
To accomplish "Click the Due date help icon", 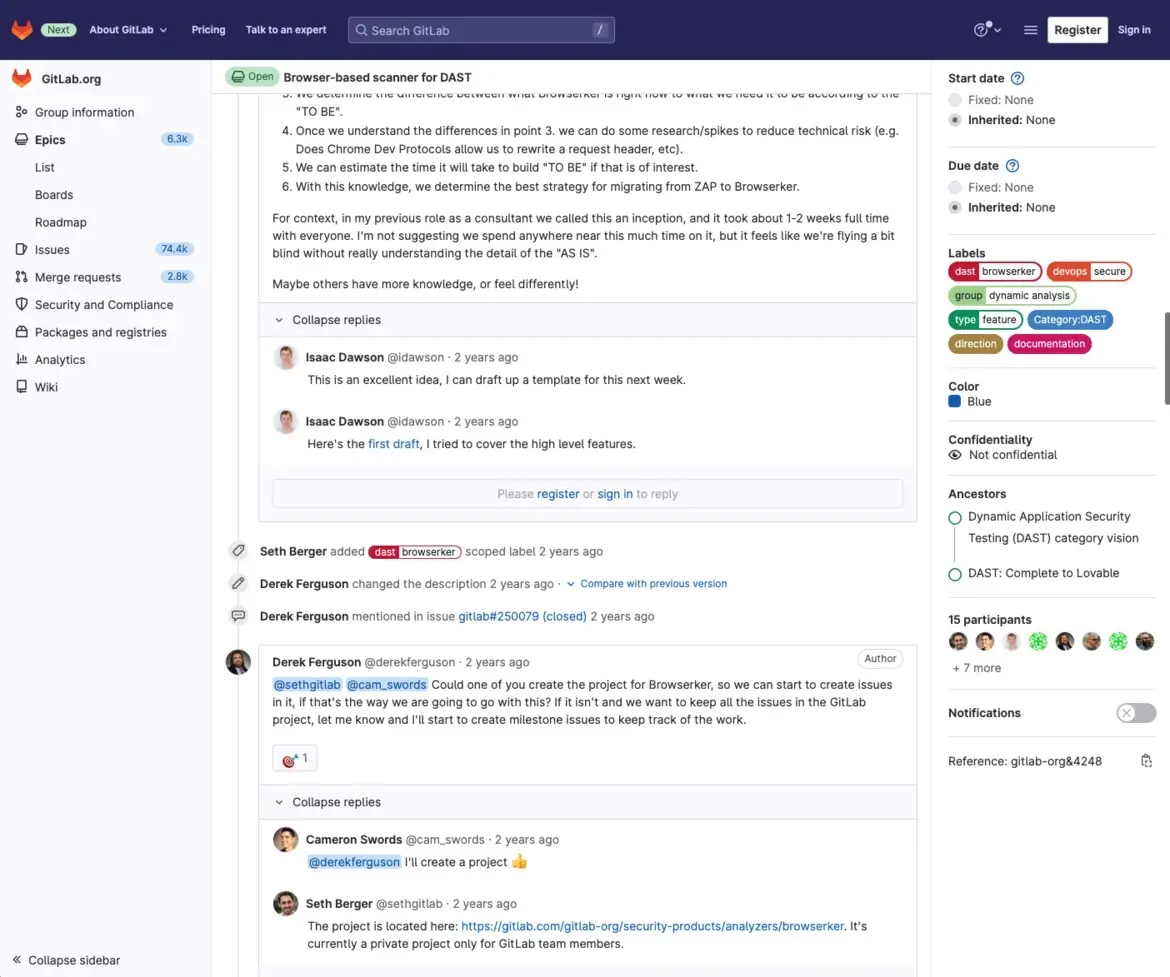I will 1012,166.
